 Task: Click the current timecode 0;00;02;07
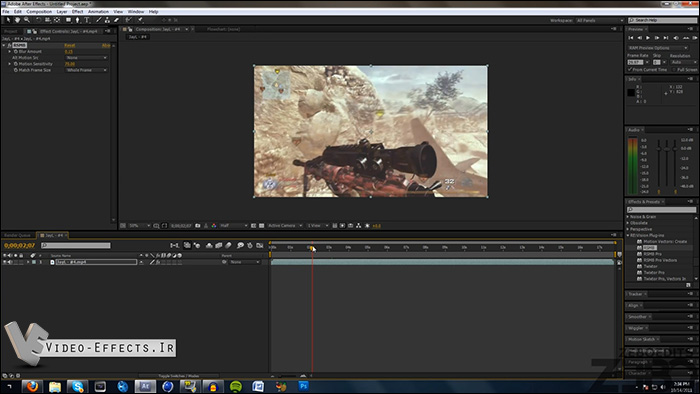click(20, 246)
